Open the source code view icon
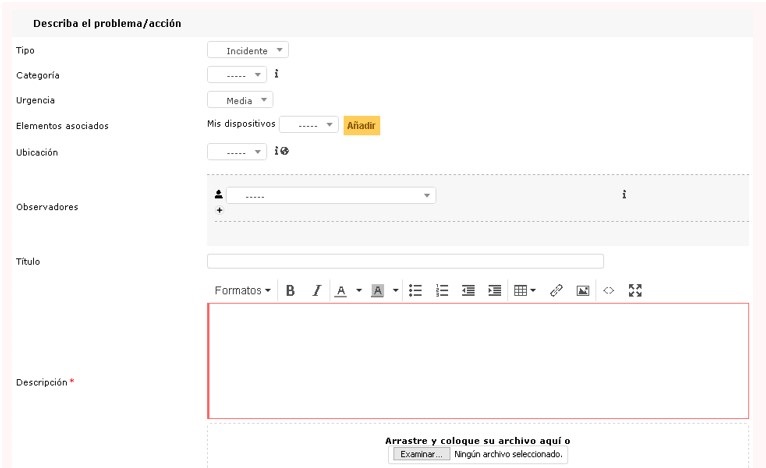Screen dimensions: 766x468 coord(607,290)
